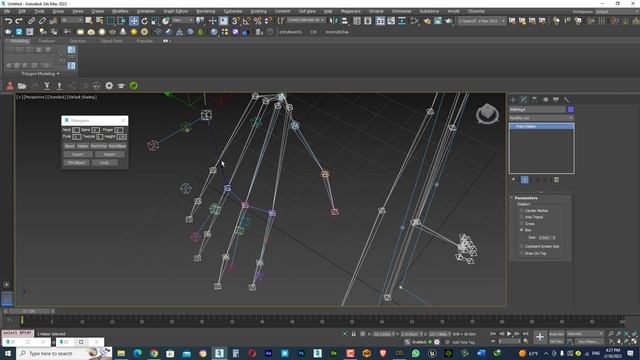
Task: Click the object name input field
Action: tap(538, 109)
